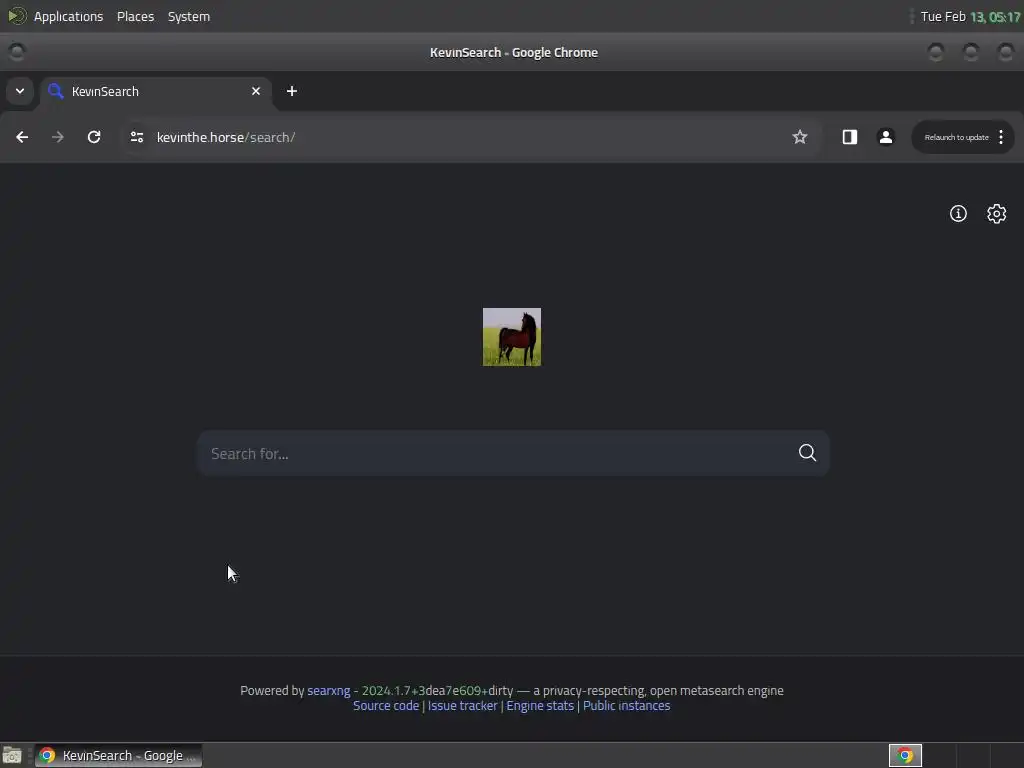Viewport: 1024px width, 768px height.
Task: Click the show desktop icon in taskbar
Action: (x=12, y=756)
